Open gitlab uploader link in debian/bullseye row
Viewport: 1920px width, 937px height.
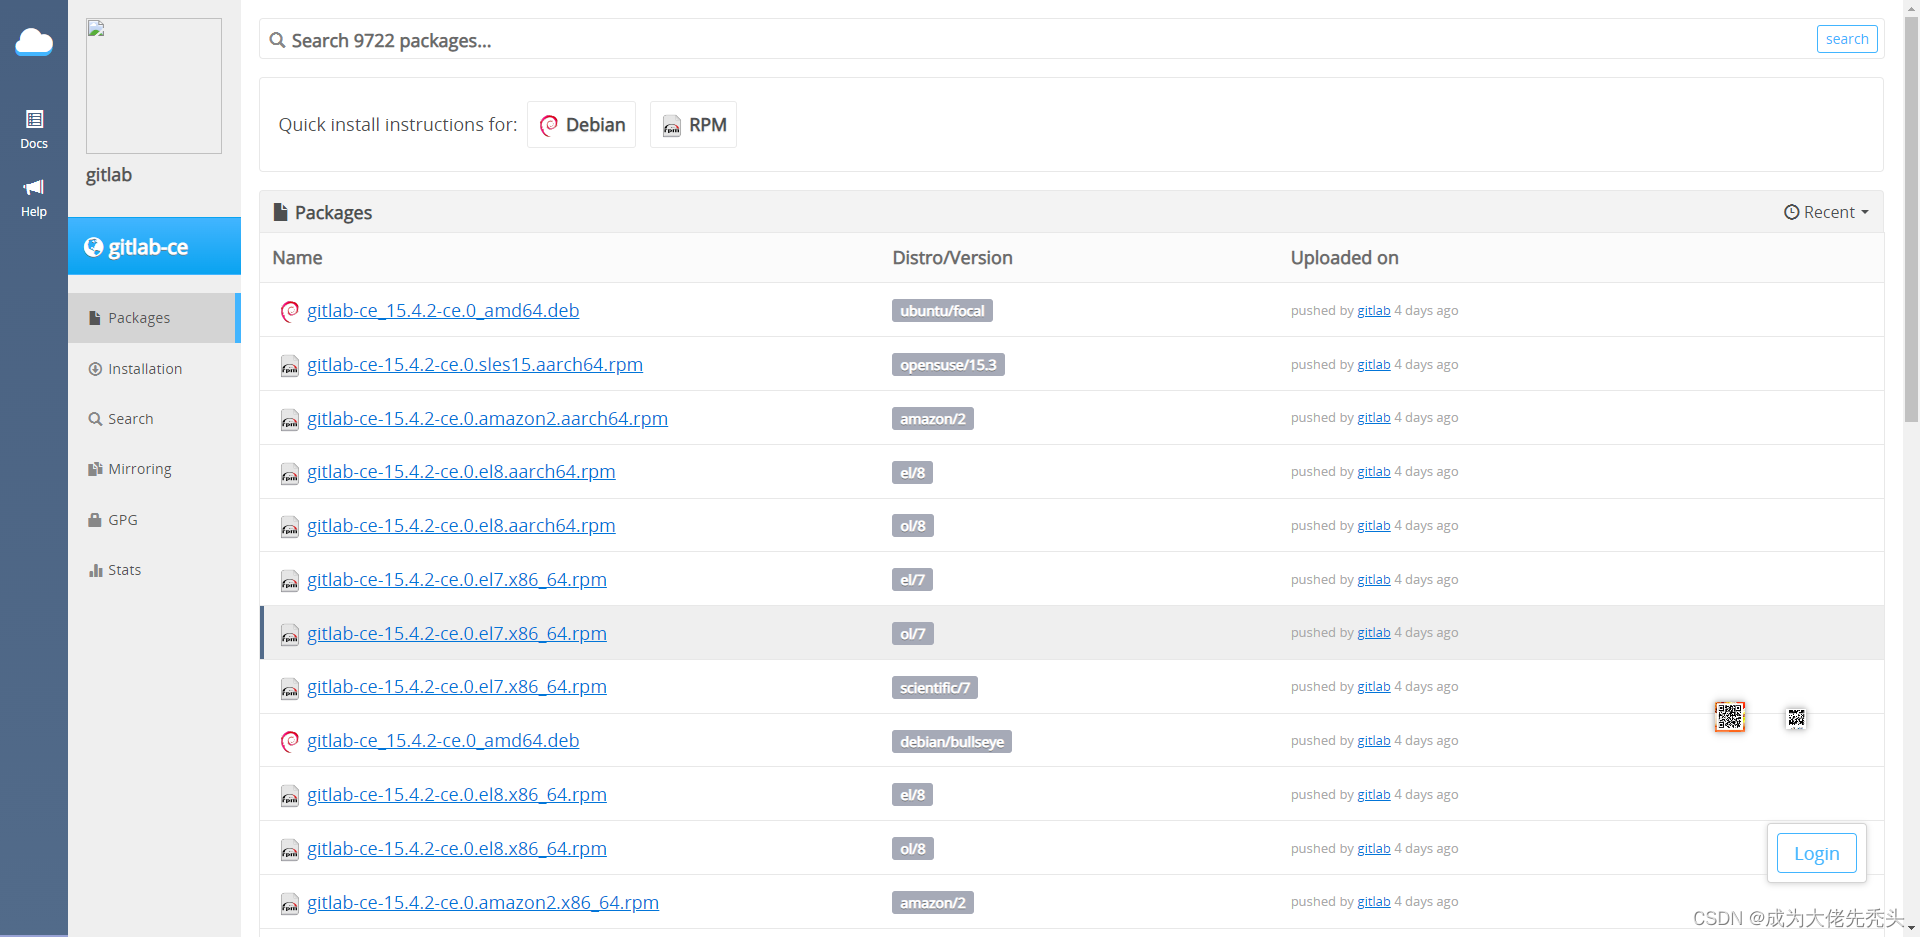point(1374,741)
